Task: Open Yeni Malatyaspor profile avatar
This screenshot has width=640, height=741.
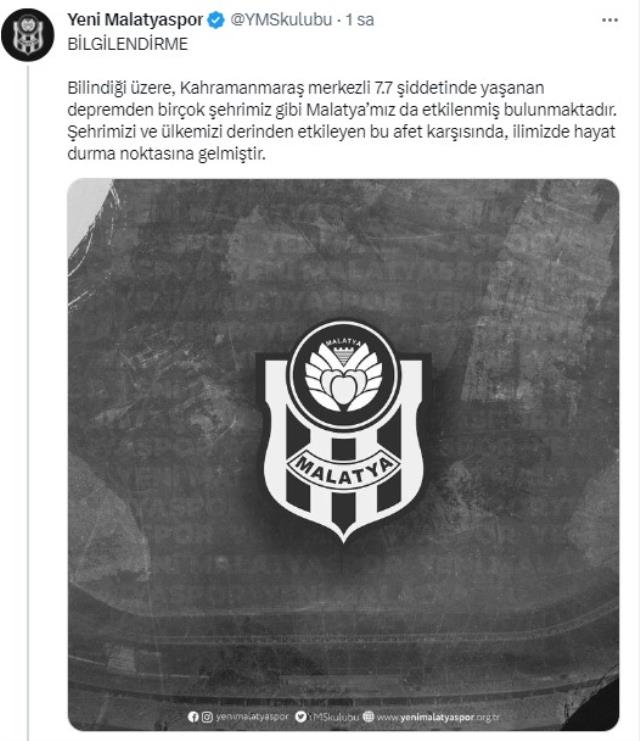Action: click(27, 34)
